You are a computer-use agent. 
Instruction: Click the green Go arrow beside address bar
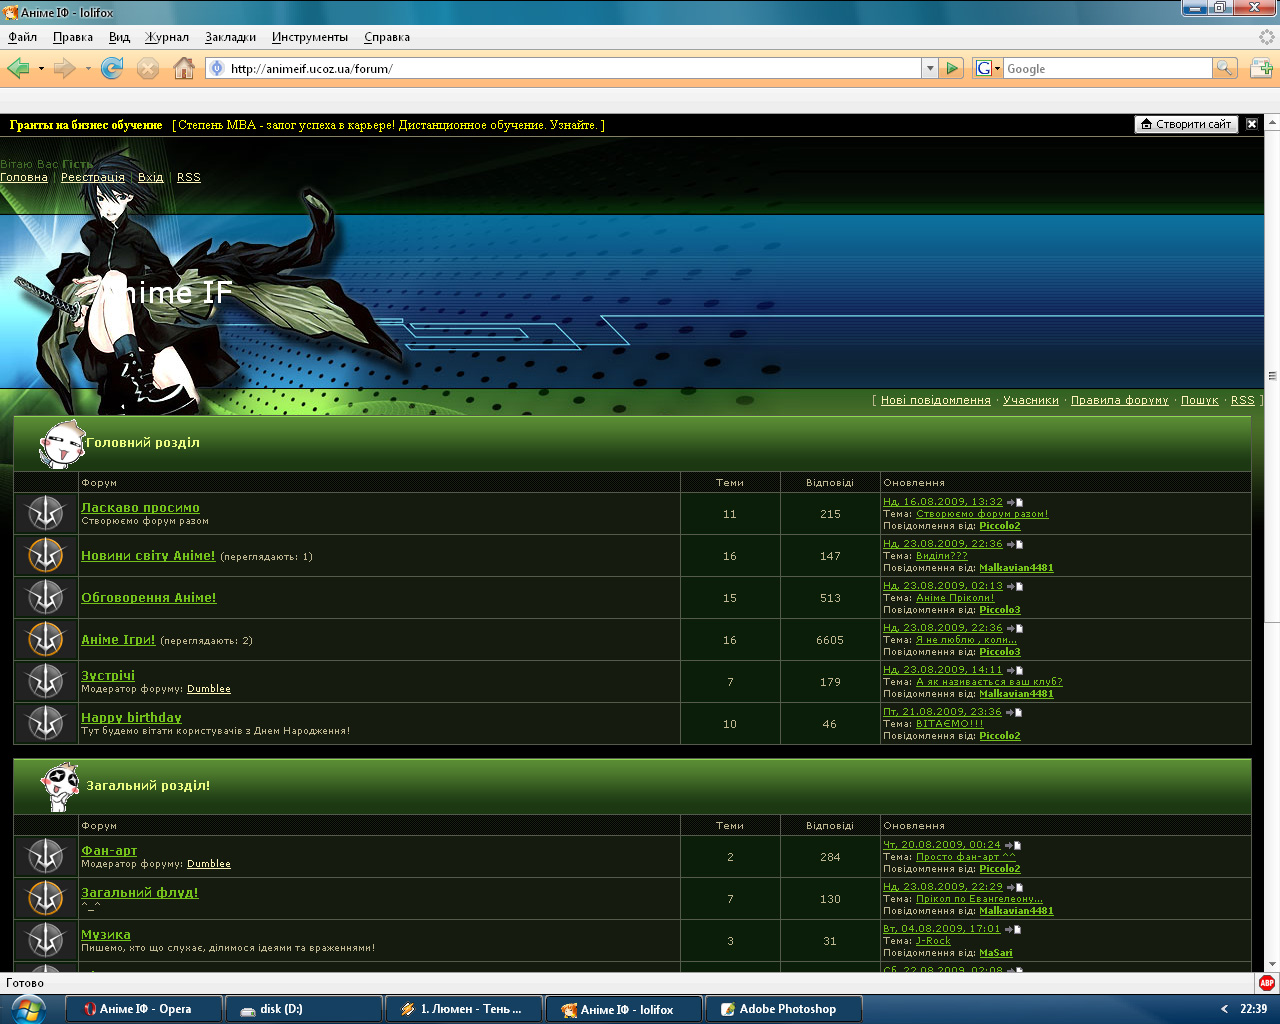point(952,68)
